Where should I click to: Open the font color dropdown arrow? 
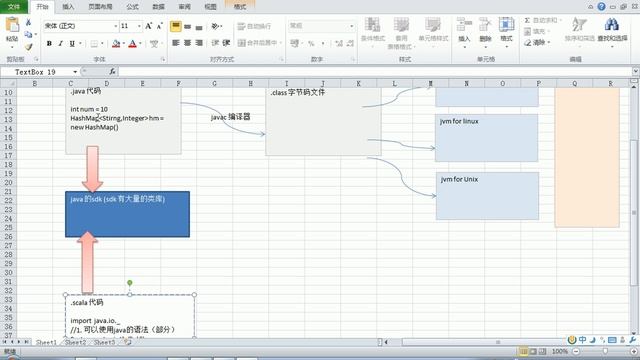140,43
